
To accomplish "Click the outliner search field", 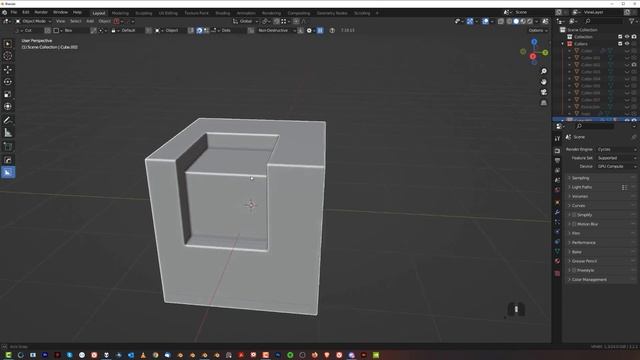I will pos(605,21).
